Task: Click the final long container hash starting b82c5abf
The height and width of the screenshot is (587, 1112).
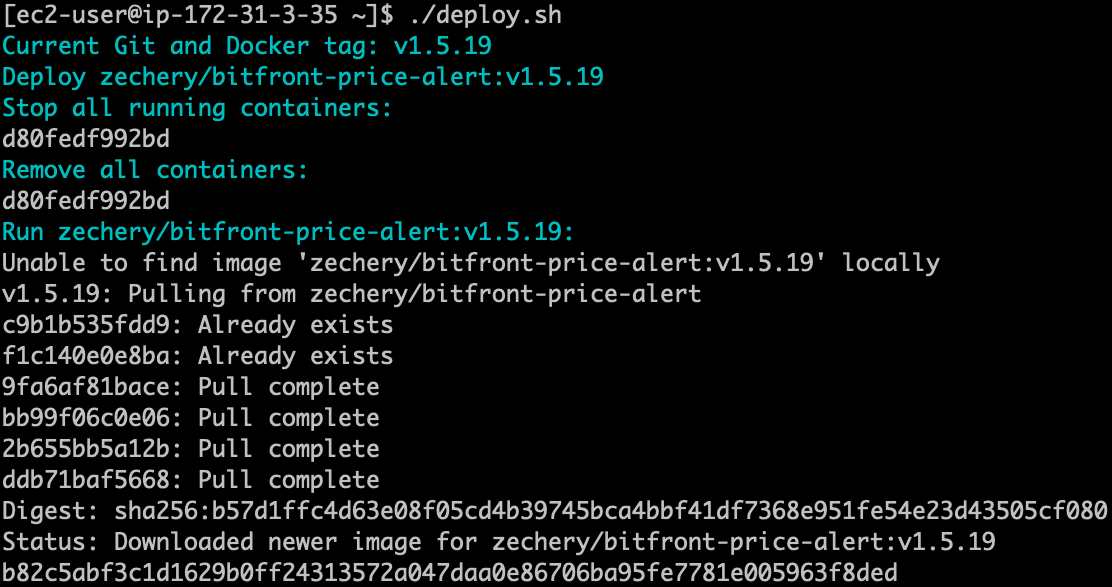Action: [450, 573]
